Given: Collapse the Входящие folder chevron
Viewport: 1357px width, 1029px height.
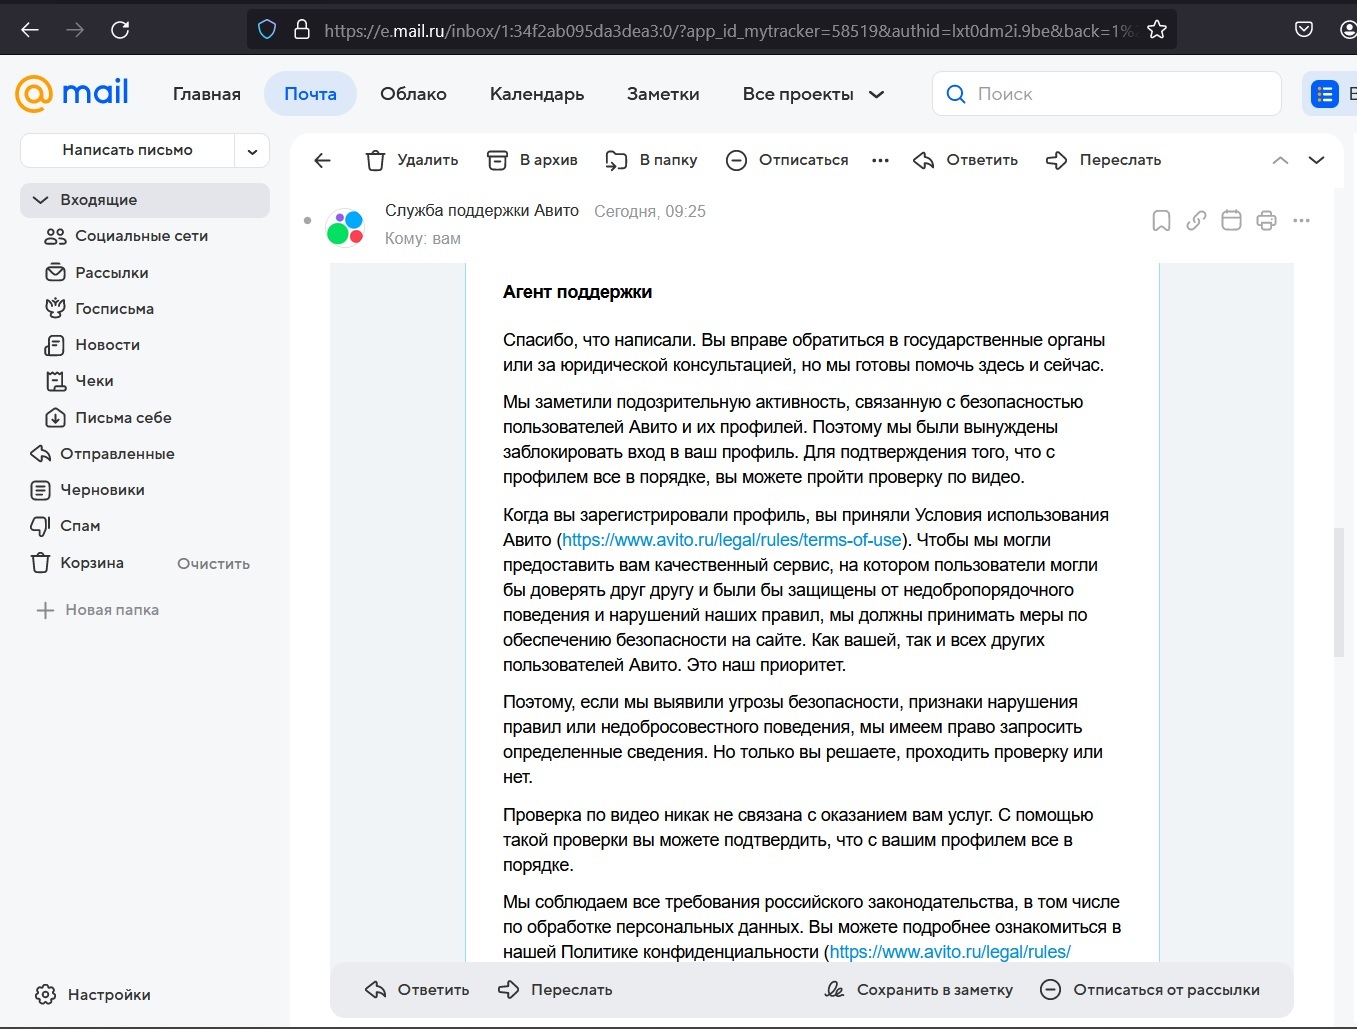Looking at the screenshot, I should tap(40, 200).
